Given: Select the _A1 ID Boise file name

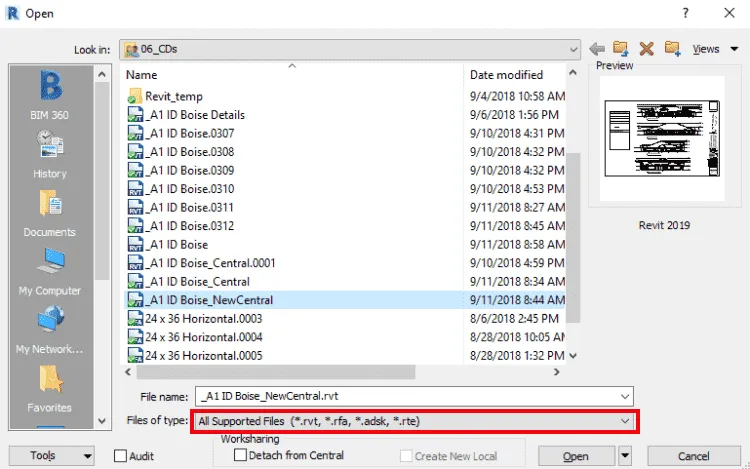Looking at the screenshot, I should point(176,245).
